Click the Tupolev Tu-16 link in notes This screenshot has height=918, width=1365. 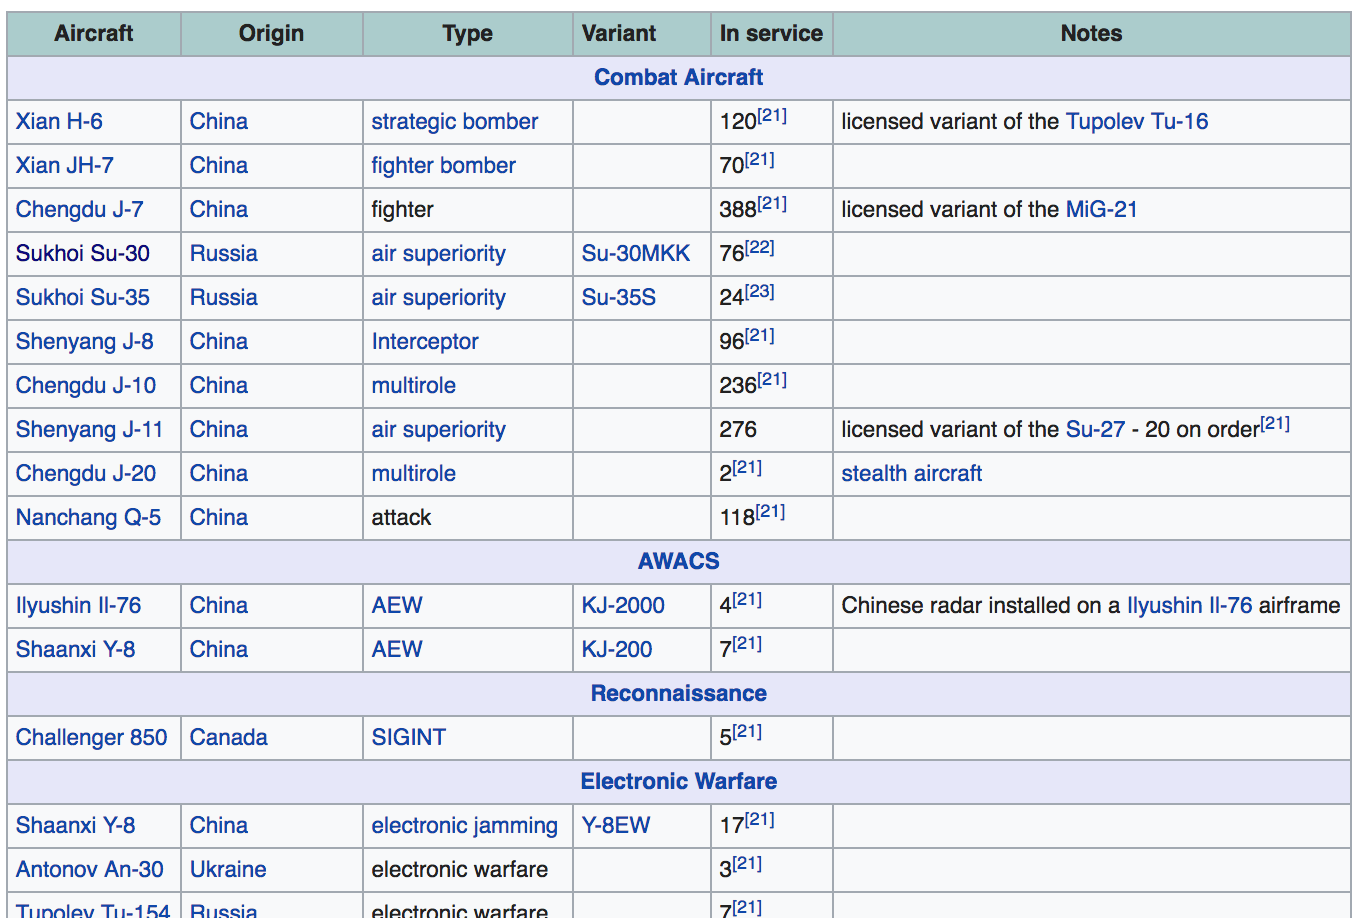(1136, 122)
